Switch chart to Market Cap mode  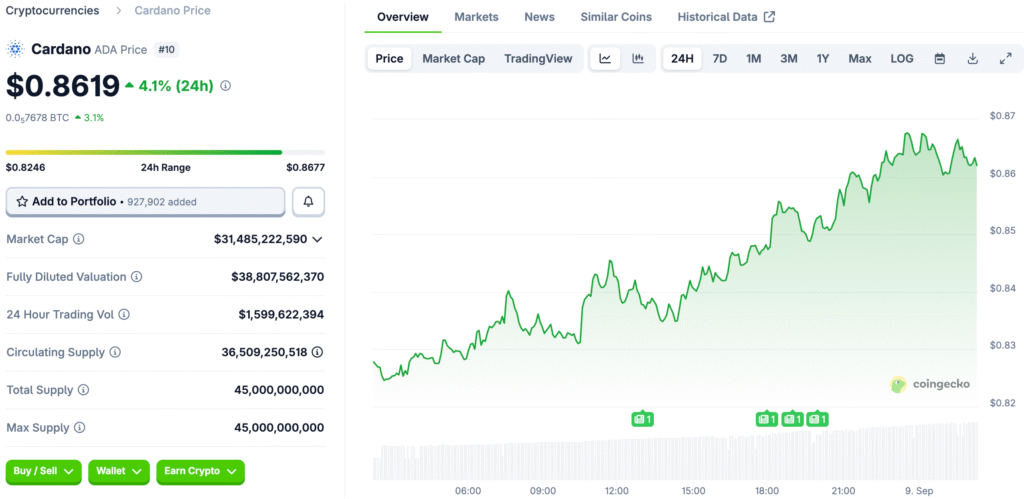coord(453,59)
